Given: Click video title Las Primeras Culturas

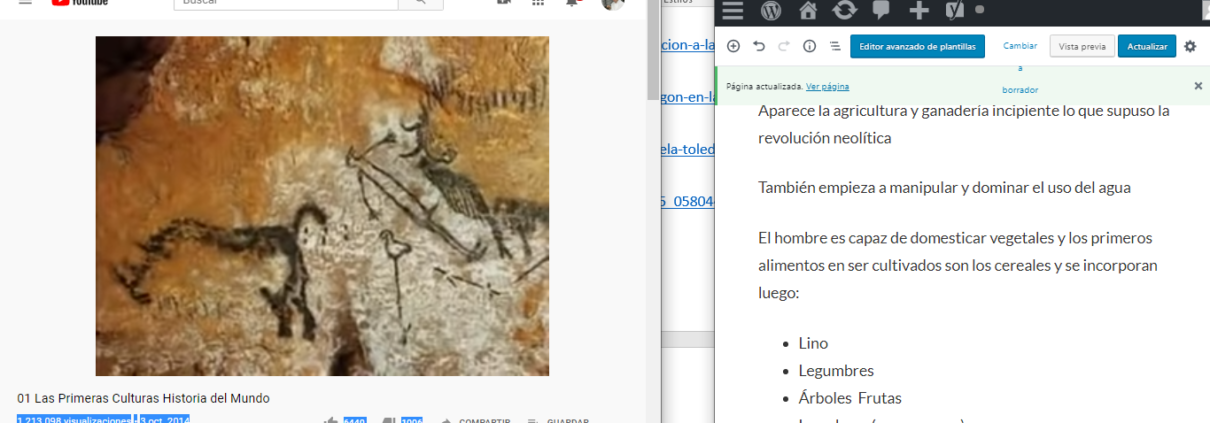Looking at the screenshot, I should tap(143, 398).
